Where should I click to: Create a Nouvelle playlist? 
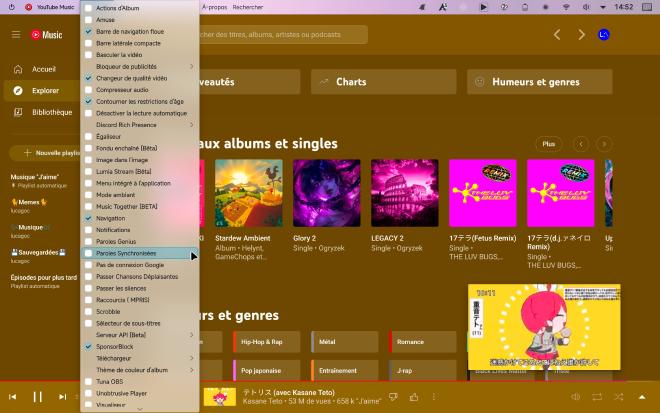[x=45, y=153]
